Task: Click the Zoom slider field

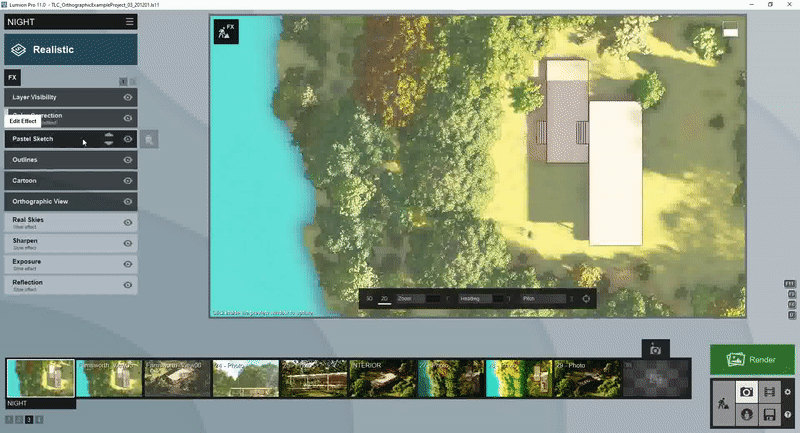Action: (x=419, y=299)
